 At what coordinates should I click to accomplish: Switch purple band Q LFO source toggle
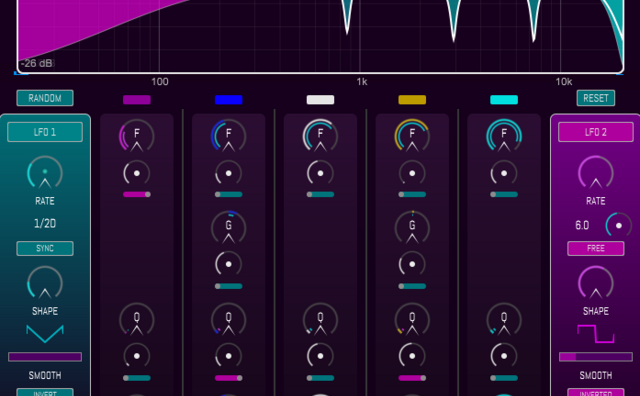pyautogui.click(x=137, y=378)
